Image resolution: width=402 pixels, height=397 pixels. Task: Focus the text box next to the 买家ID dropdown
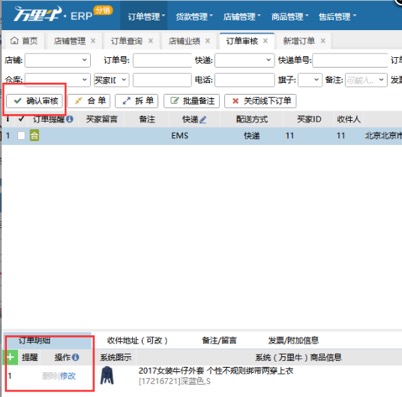click(x=162, y=80)
